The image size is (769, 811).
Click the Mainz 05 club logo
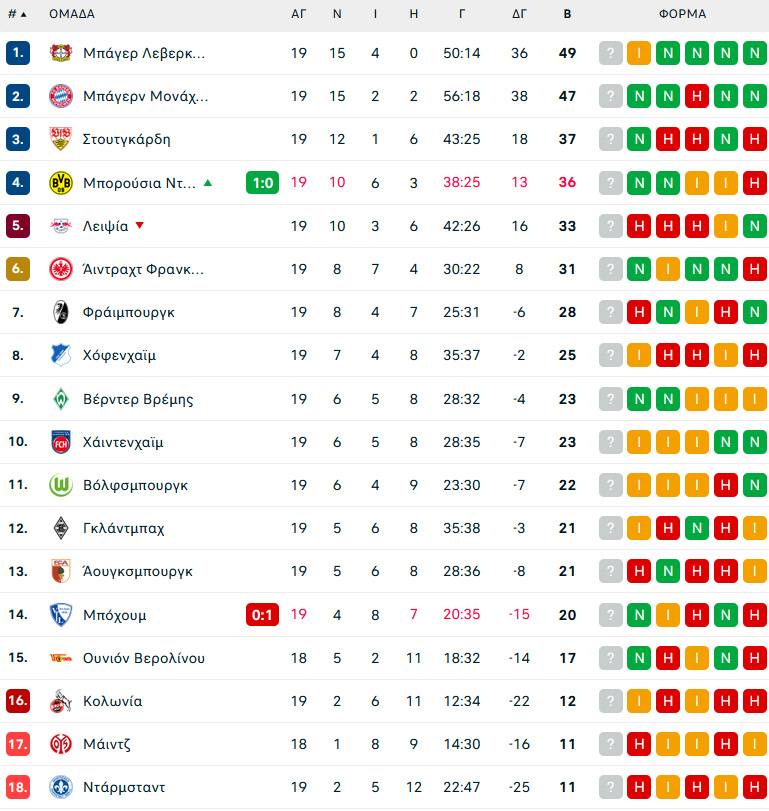coord(61,744)
